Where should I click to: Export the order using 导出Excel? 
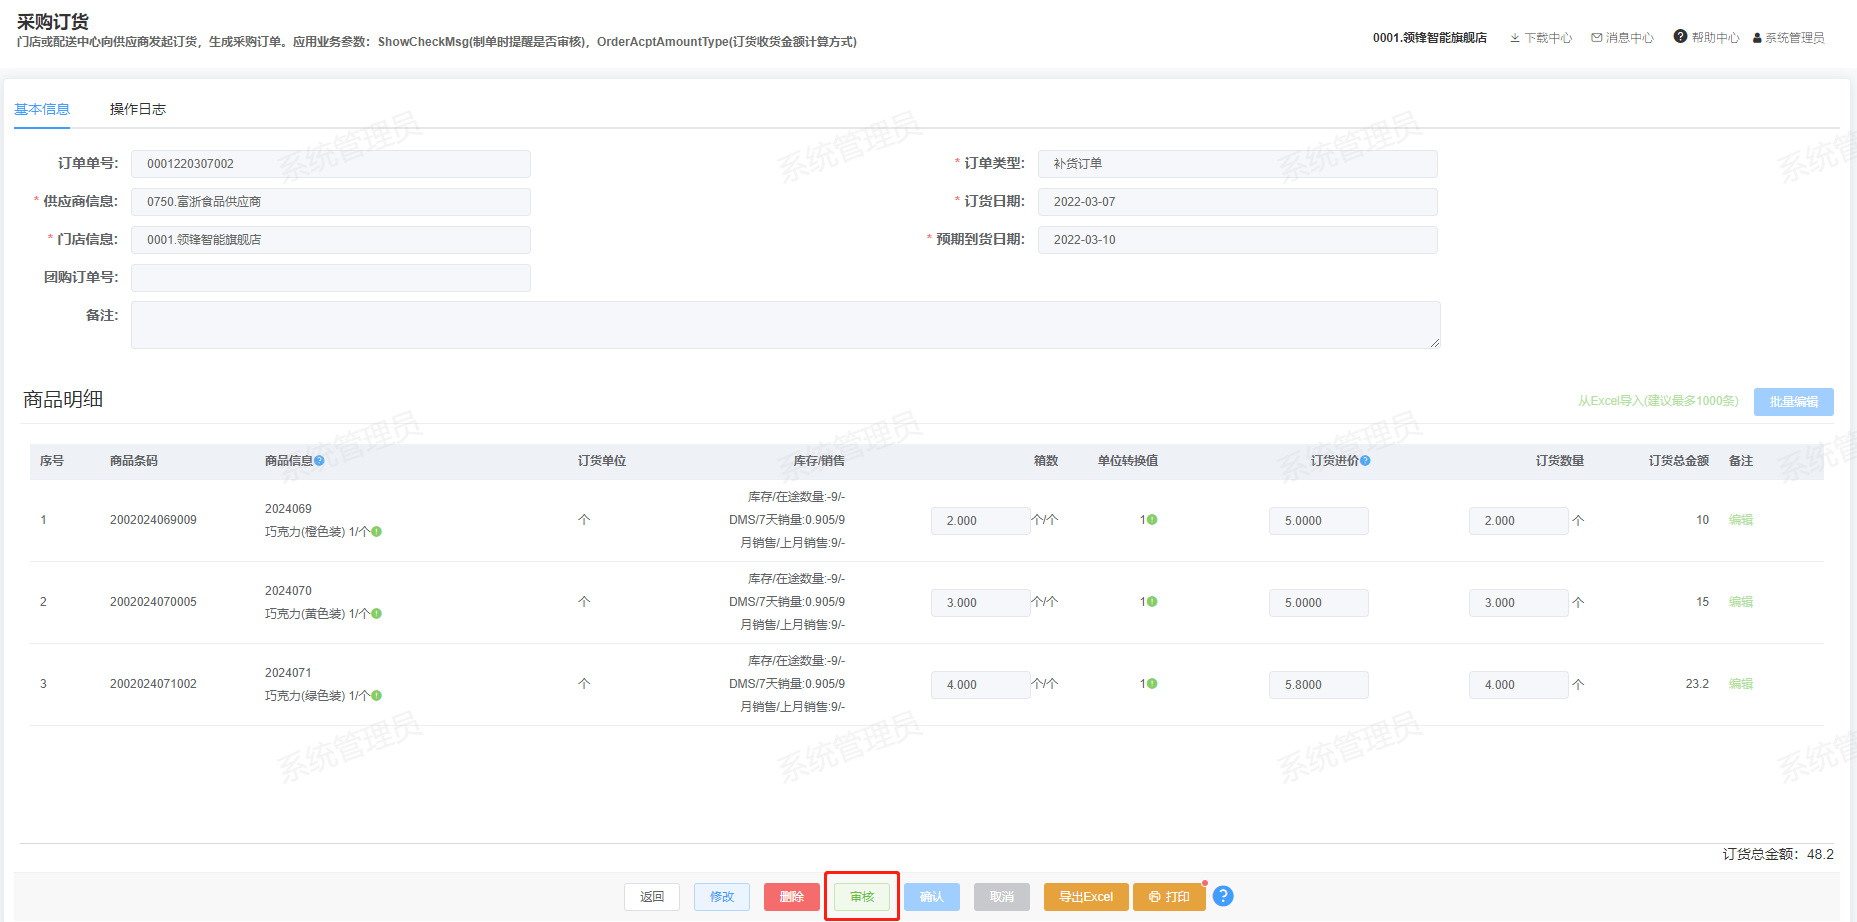1085,897
